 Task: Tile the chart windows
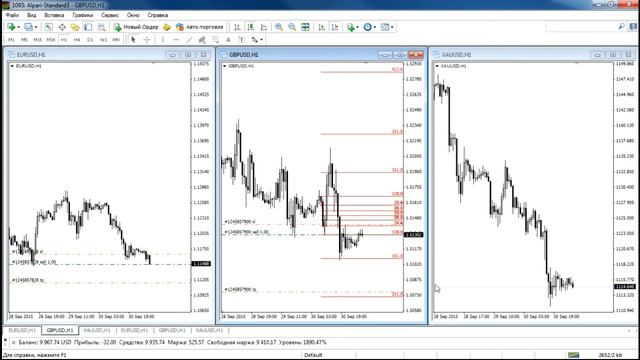pyautogui.click(x=305, y=27)
